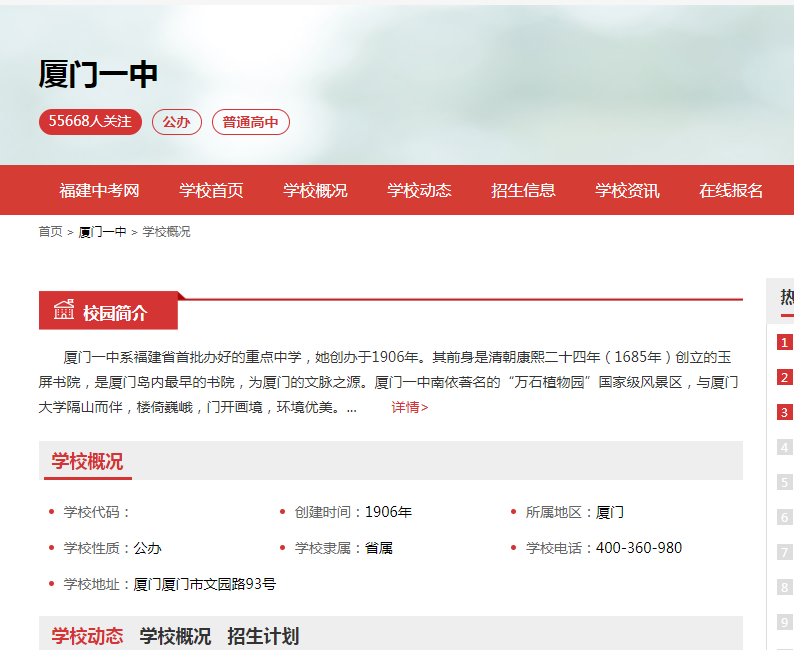Click 在线报名 in the navigation bar
Image resolution: width=794 pixels, height=650 pixels.
[731, 190]
